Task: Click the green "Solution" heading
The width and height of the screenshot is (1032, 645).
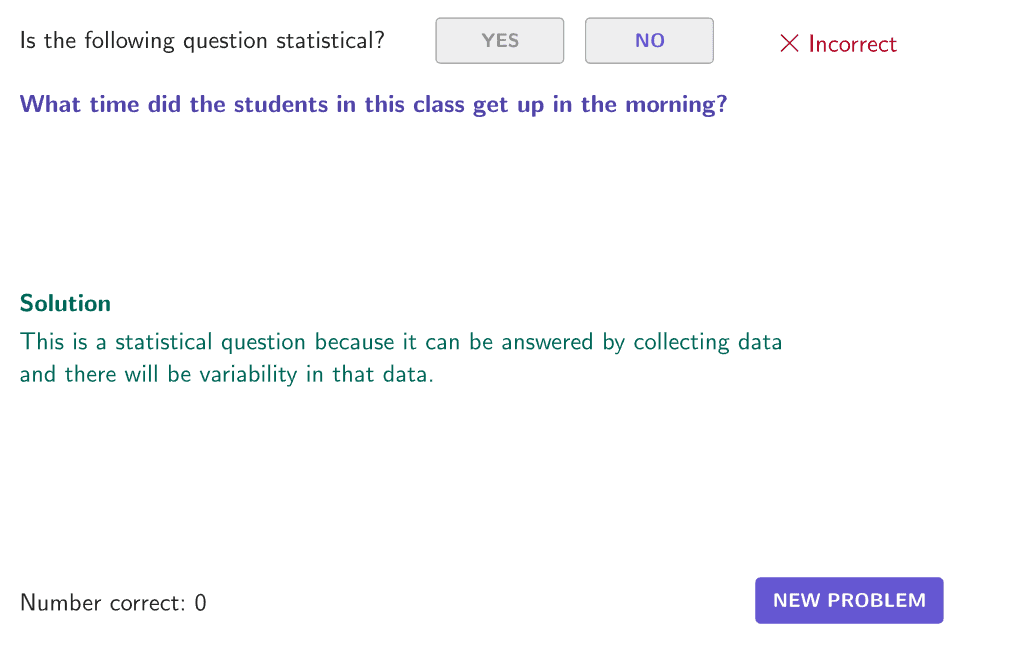Action: point(65,303)
